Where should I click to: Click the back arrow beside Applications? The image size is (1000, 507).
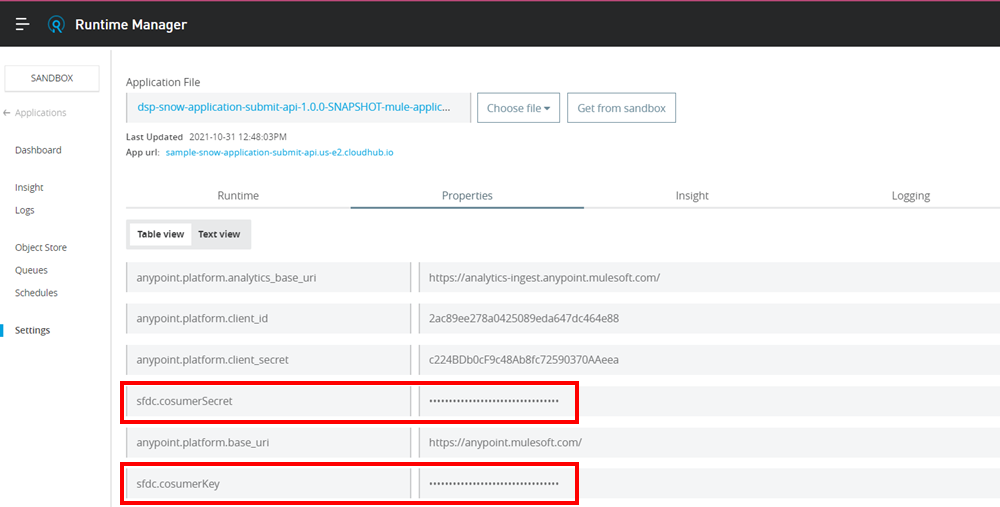tap(8, 113)
